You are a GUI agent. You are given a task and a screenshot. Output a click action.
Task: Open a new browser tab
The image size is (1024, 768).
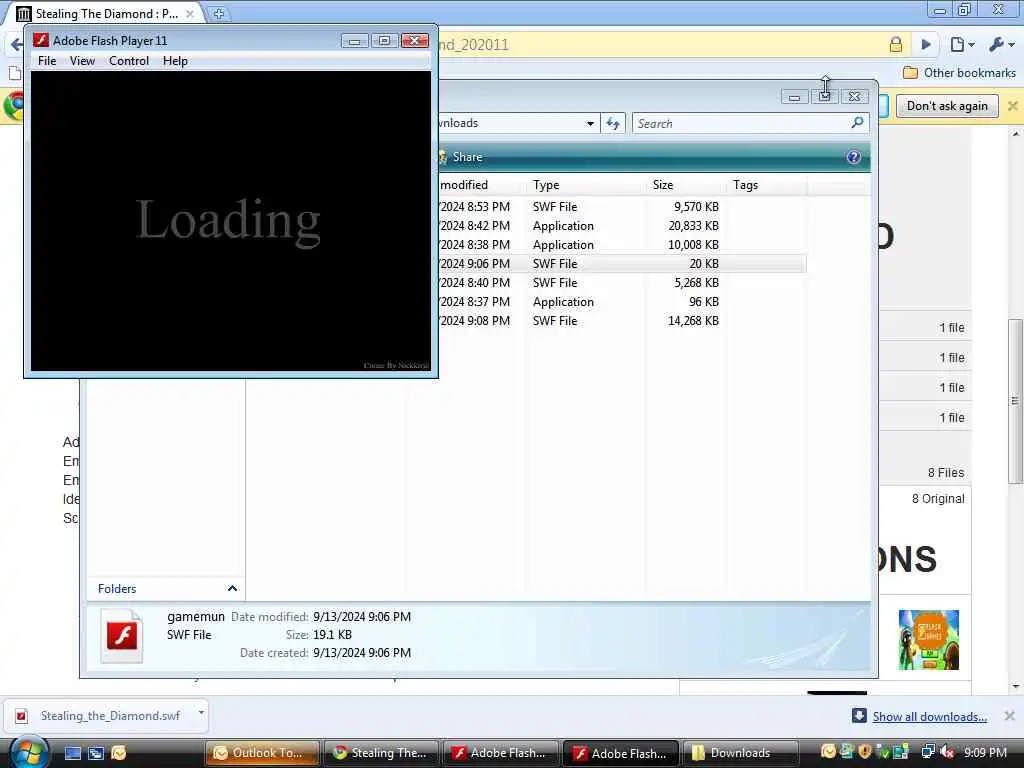pyautogui.click(x=219, y=14)
